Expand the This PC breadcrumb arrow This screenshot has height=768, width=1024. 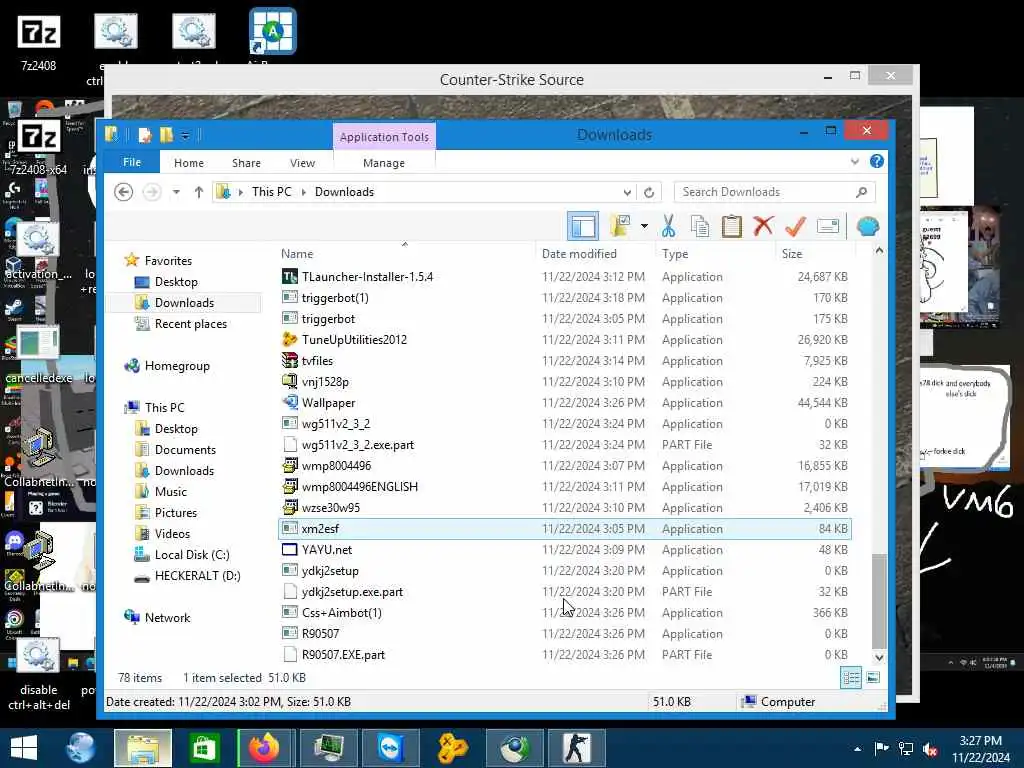point(303,192)
